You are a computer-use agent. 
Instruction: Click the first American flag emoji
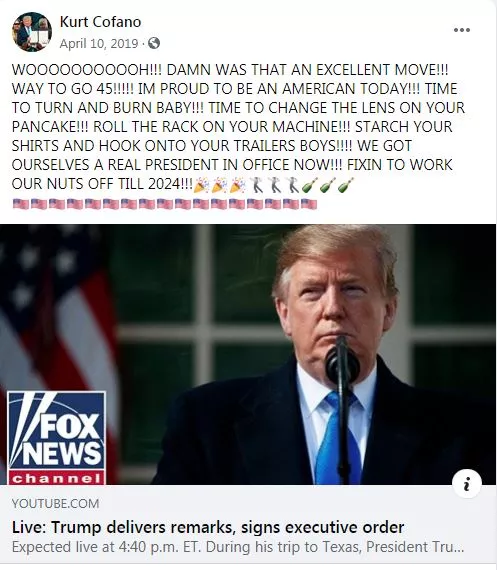[21, 204]
